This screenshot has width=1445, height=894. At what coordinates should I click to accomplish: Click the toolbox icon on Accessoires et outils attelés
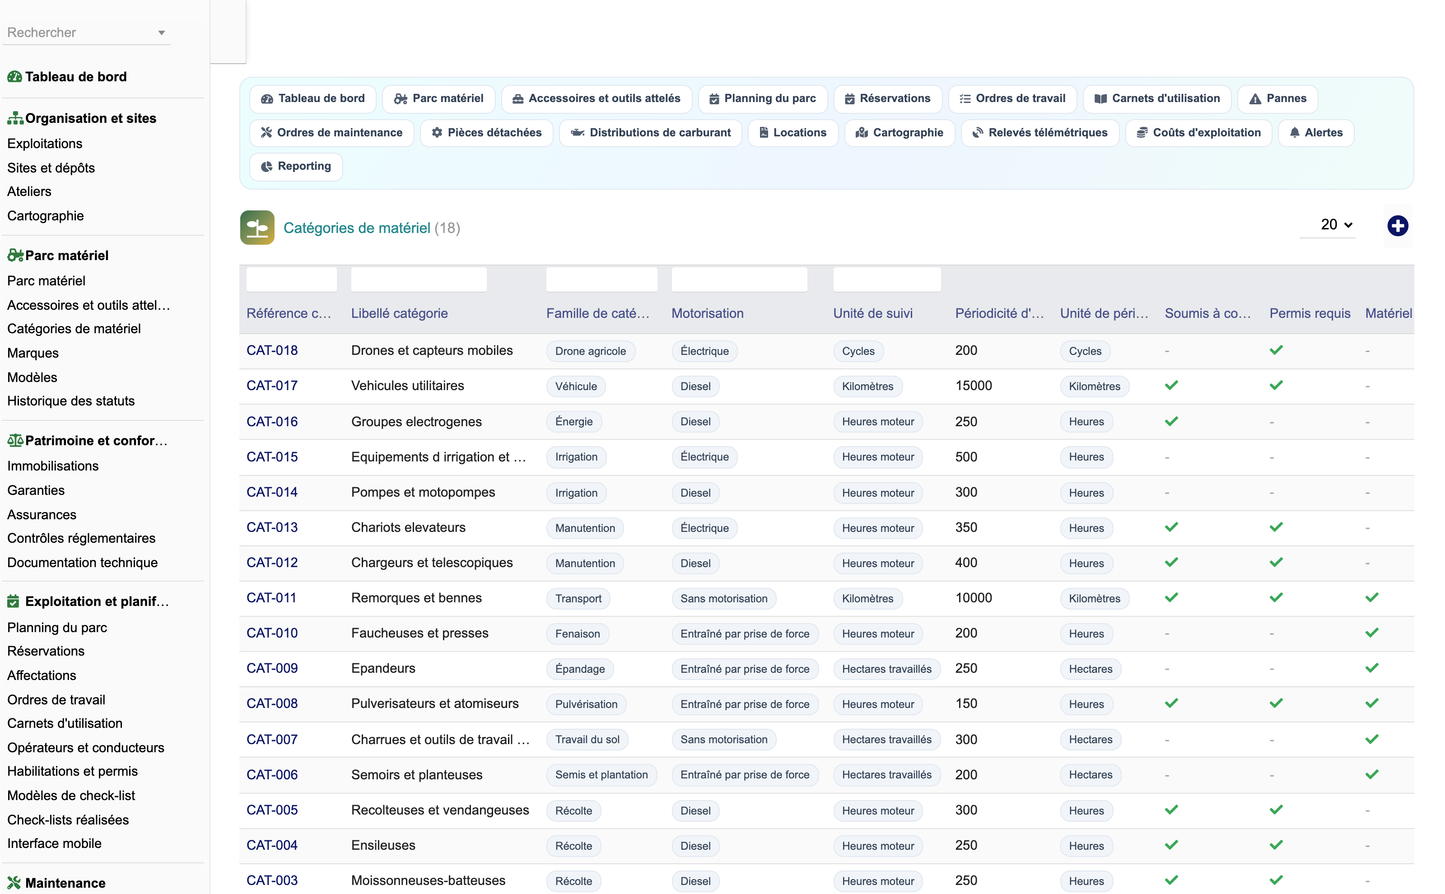(x=518, y=99)
